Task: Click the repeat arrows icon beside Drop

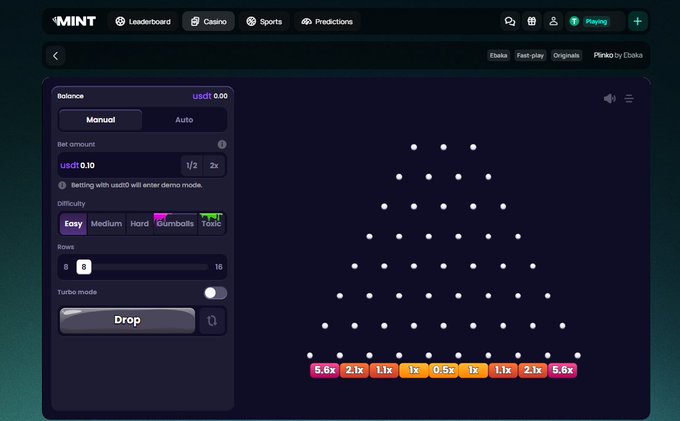Action: (212, 320)
